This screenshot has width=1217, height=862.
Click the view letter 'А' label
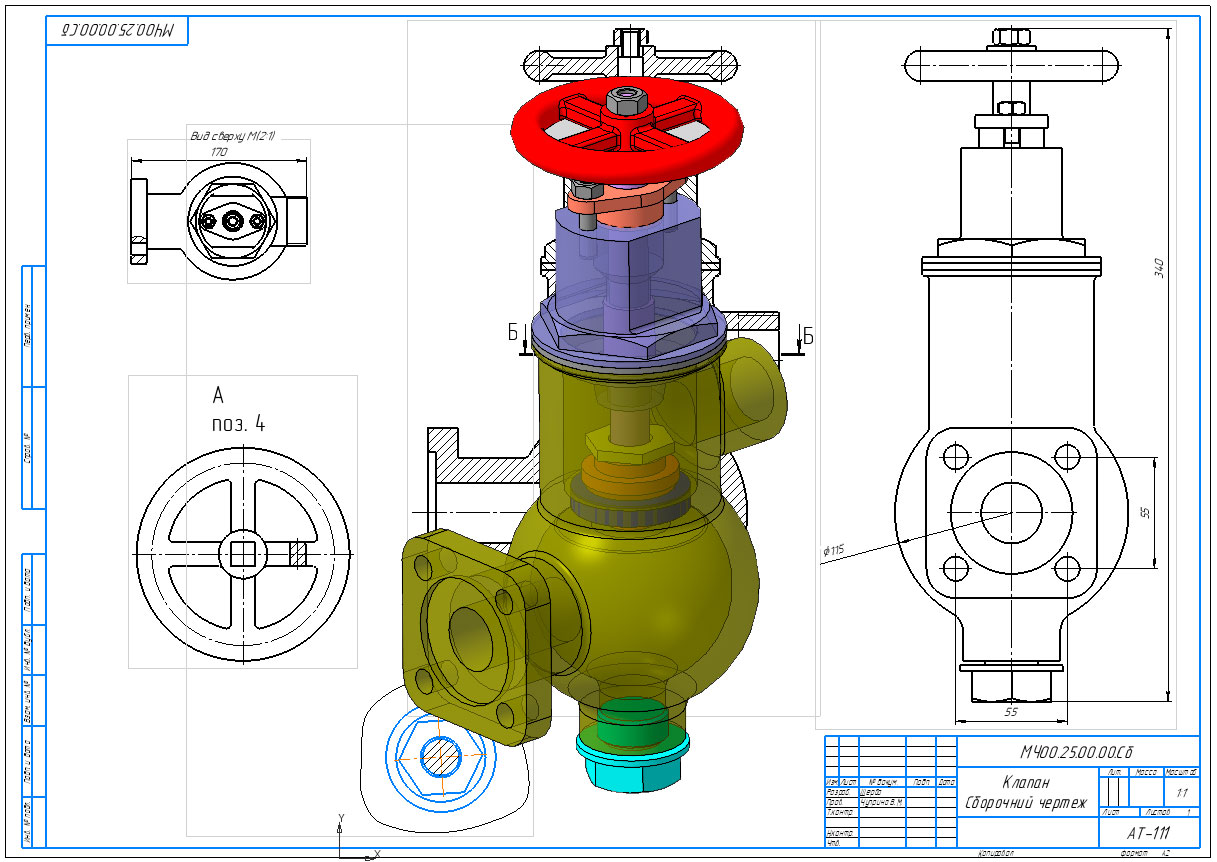coord(219,394)
